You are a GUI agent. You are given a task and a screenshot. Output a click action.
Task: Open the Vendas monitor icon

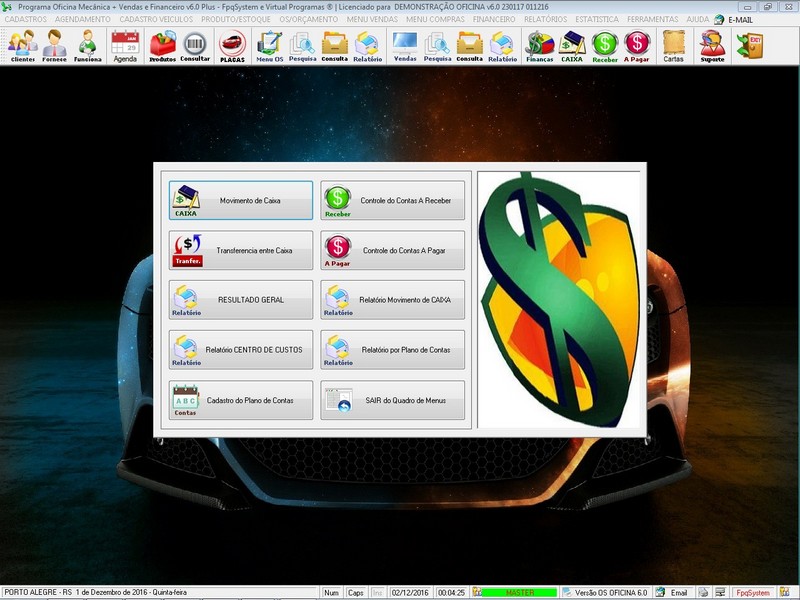[x=405, y=46]
